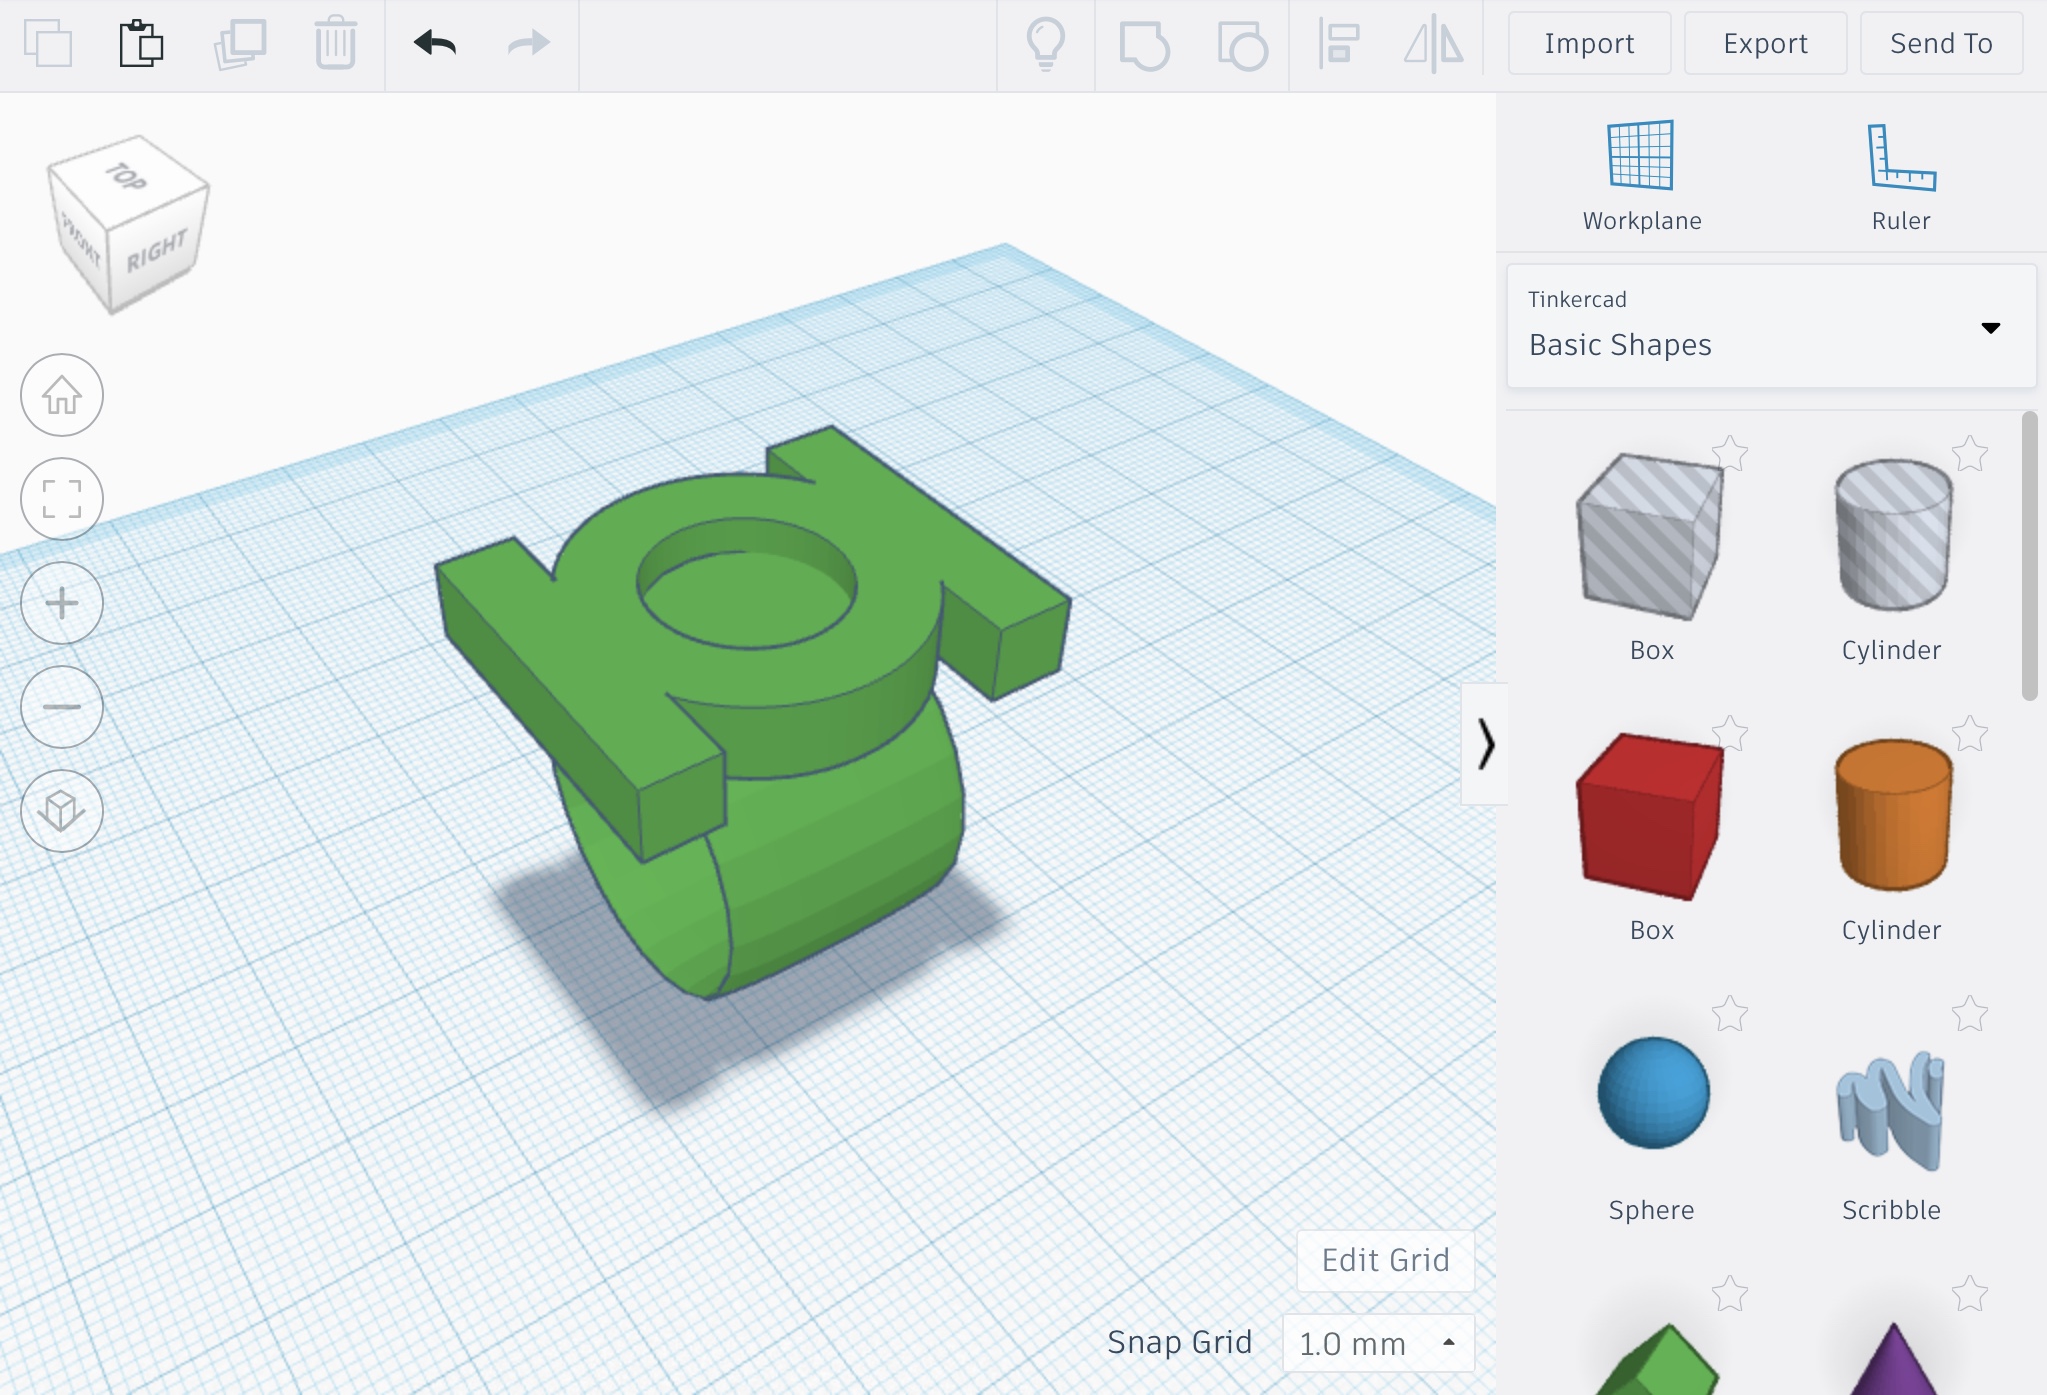This screenshot has height=1395, width=2047.
Task: Click the Paste clipboard icon
Action: (141, 44)
